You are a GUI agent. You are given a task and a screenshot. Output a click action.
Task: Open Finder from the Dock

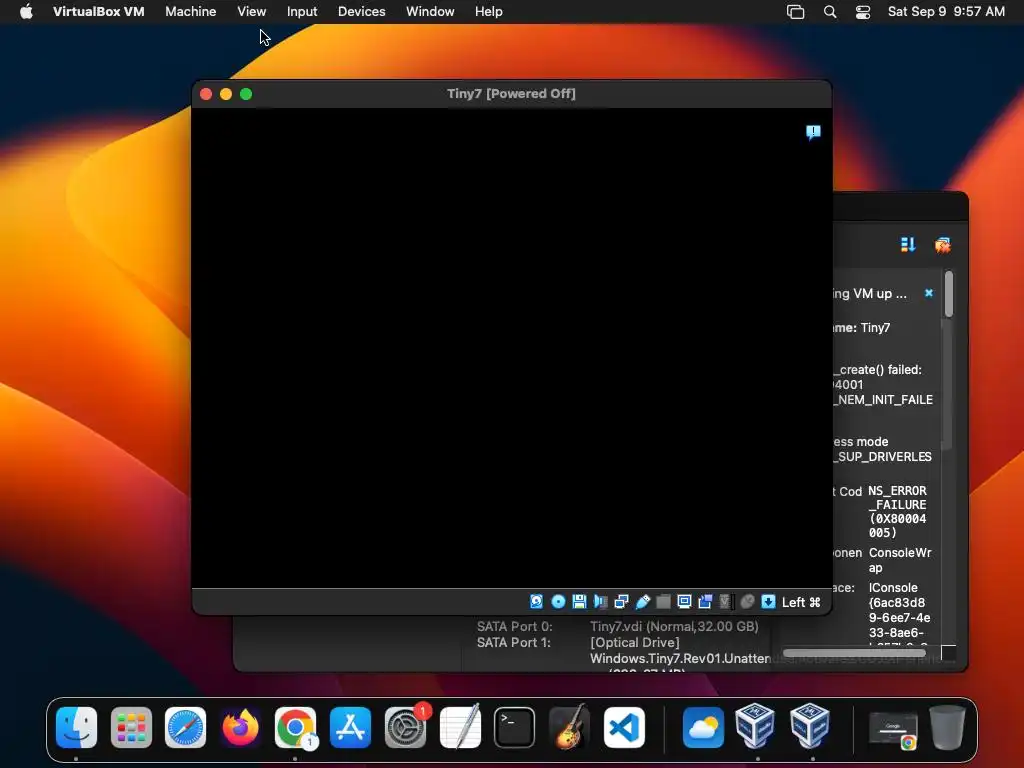point(76,727)
